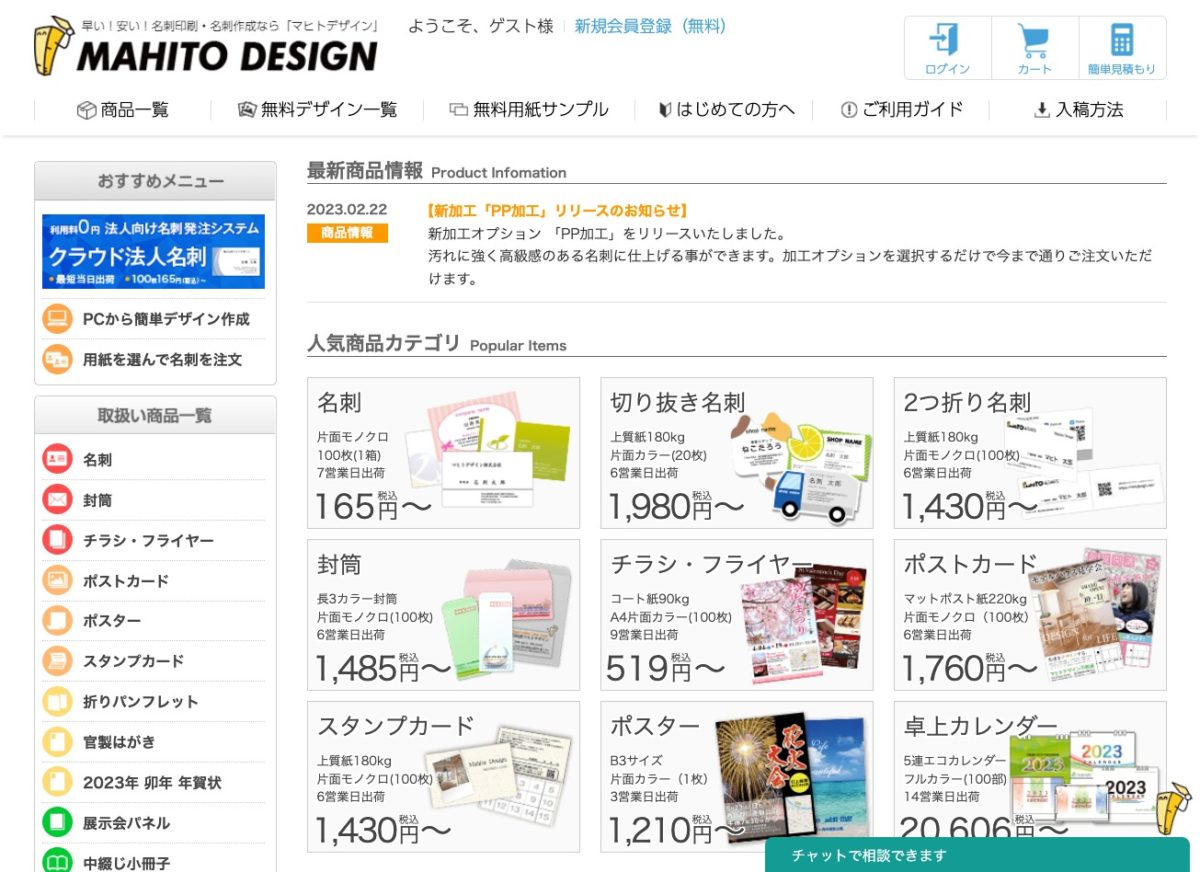Image resolution: width=1200 pixels, height=872 pixels.
Task: Click the orange ポストカード sidebar icon
Action: pyautogui.click(x=57, y=580)
